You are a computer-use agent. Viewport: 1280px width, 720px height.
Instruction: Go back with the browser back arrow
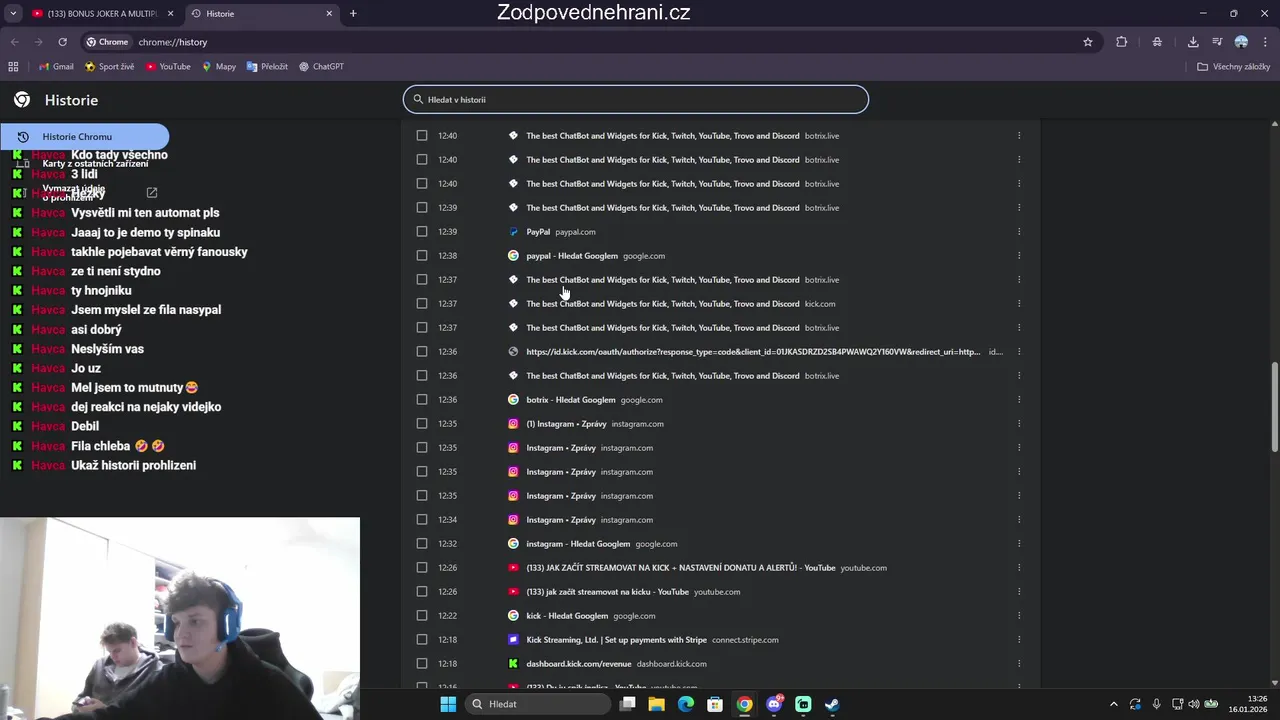click(x=14, y=42)
